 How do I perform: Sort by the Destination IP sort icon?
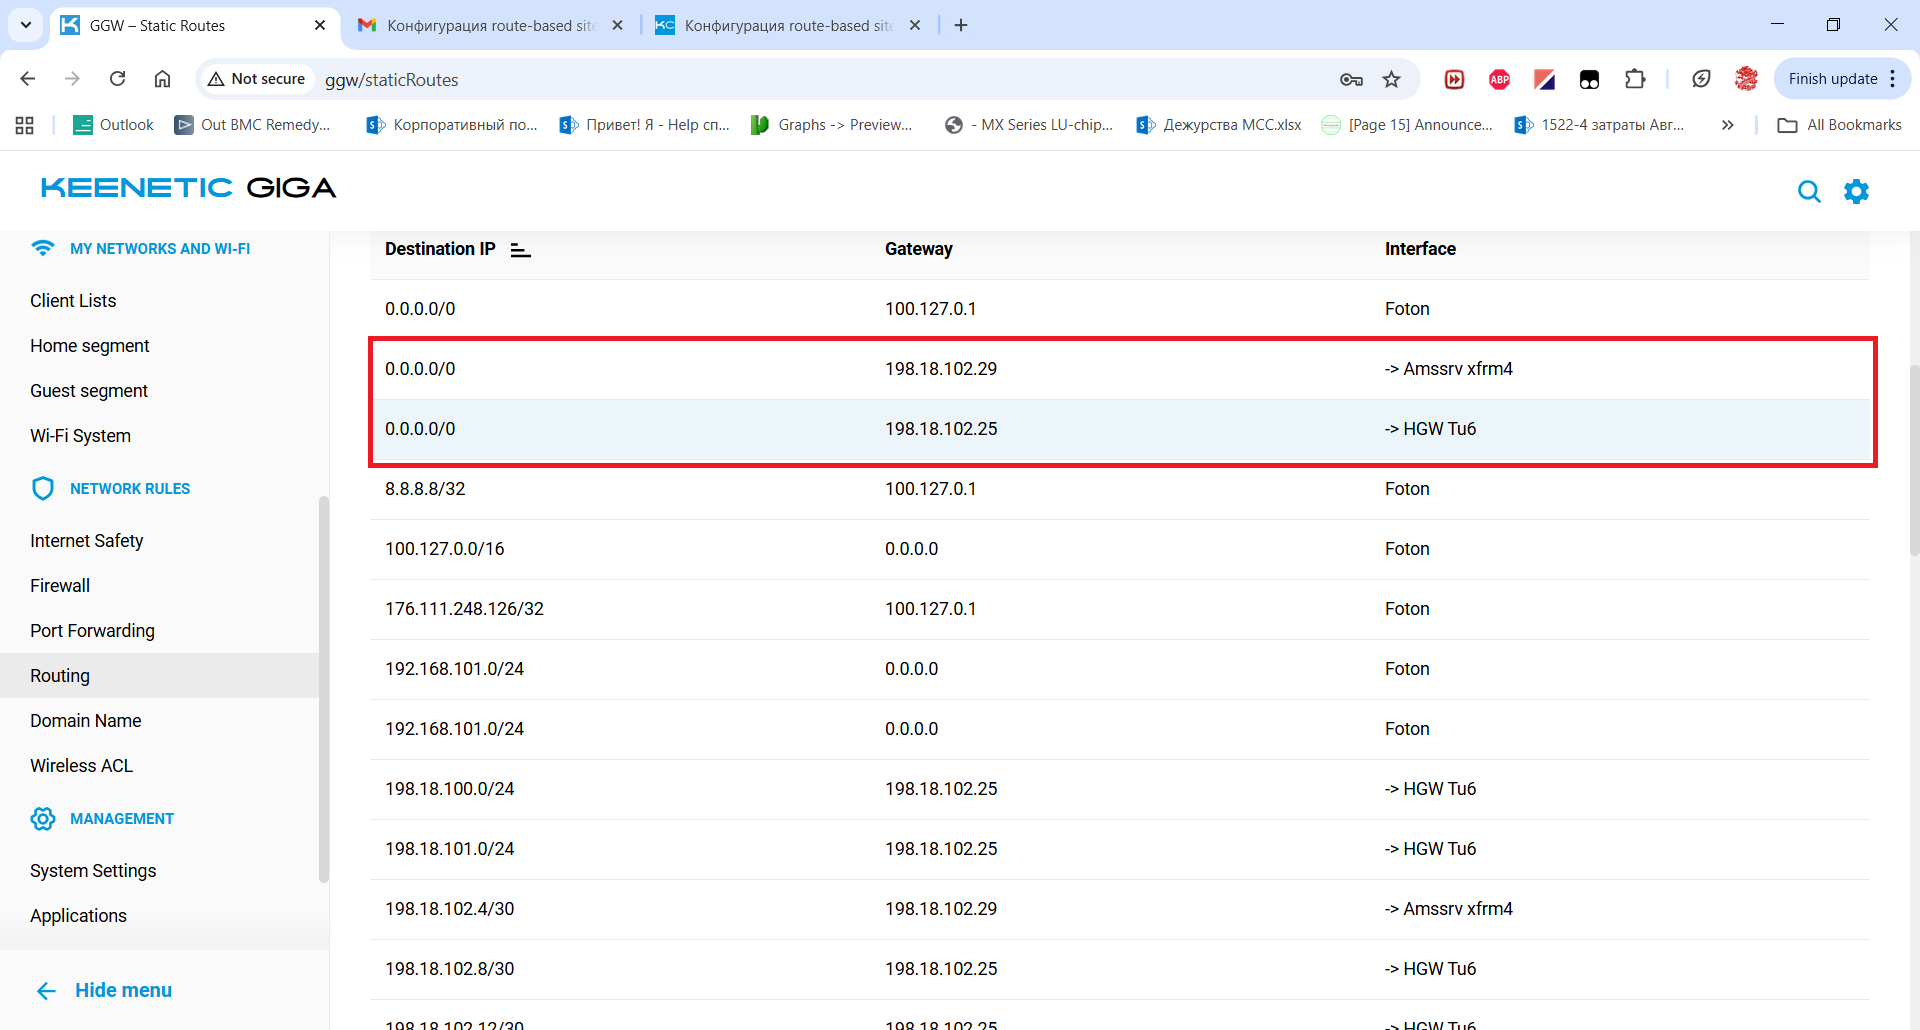[520, 250]
